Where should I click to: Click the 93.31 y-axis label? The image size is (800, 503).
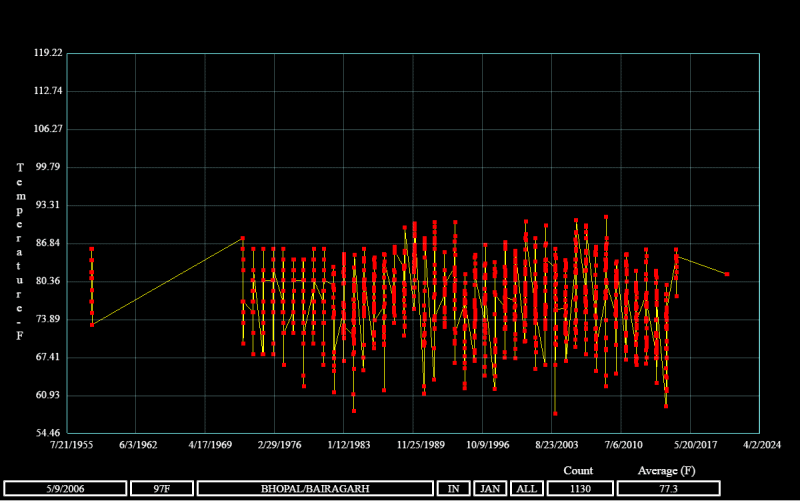click(48, 205)
